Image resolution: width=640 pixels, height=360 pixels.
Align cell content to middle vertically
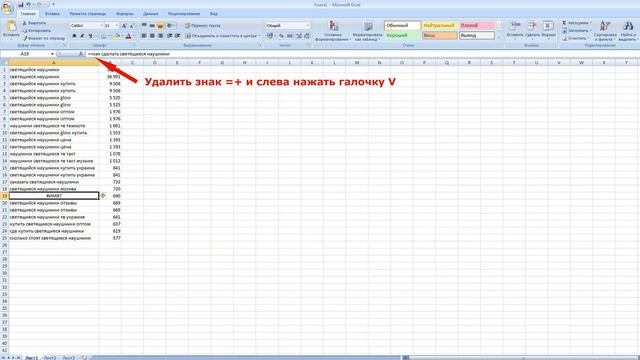click(152, 26)
